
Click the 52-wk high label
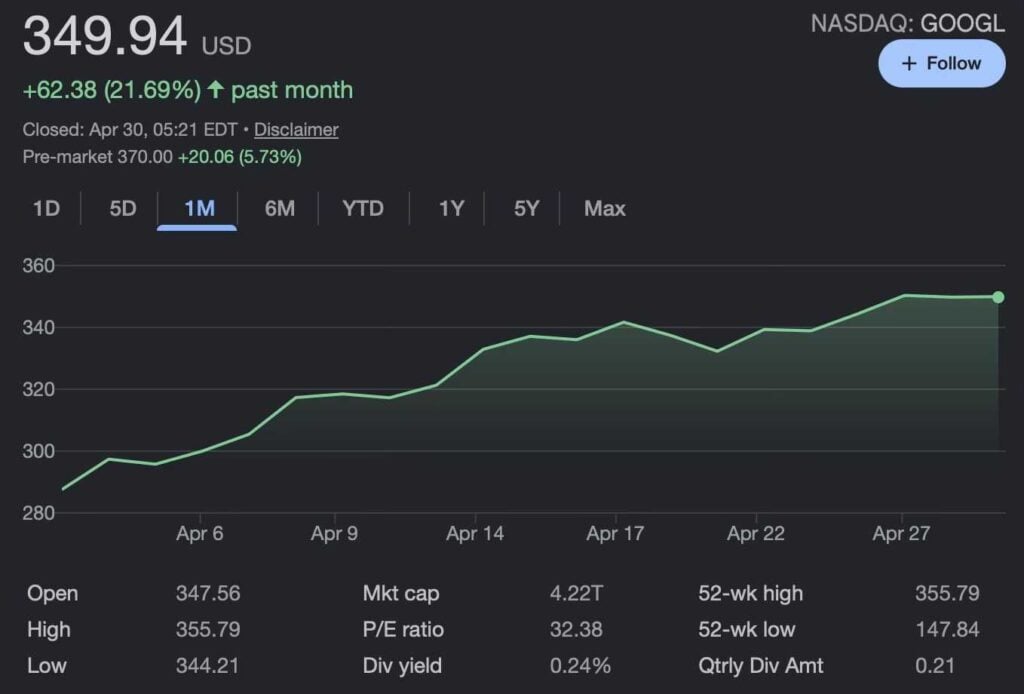click(x=750, y=594)
